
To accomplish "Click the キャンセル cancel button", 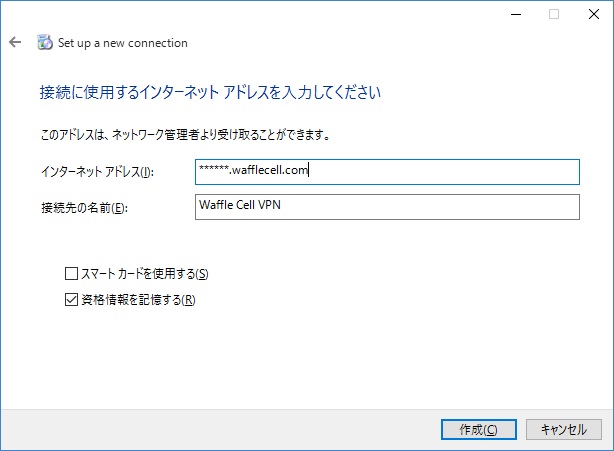I will point(563,429).
